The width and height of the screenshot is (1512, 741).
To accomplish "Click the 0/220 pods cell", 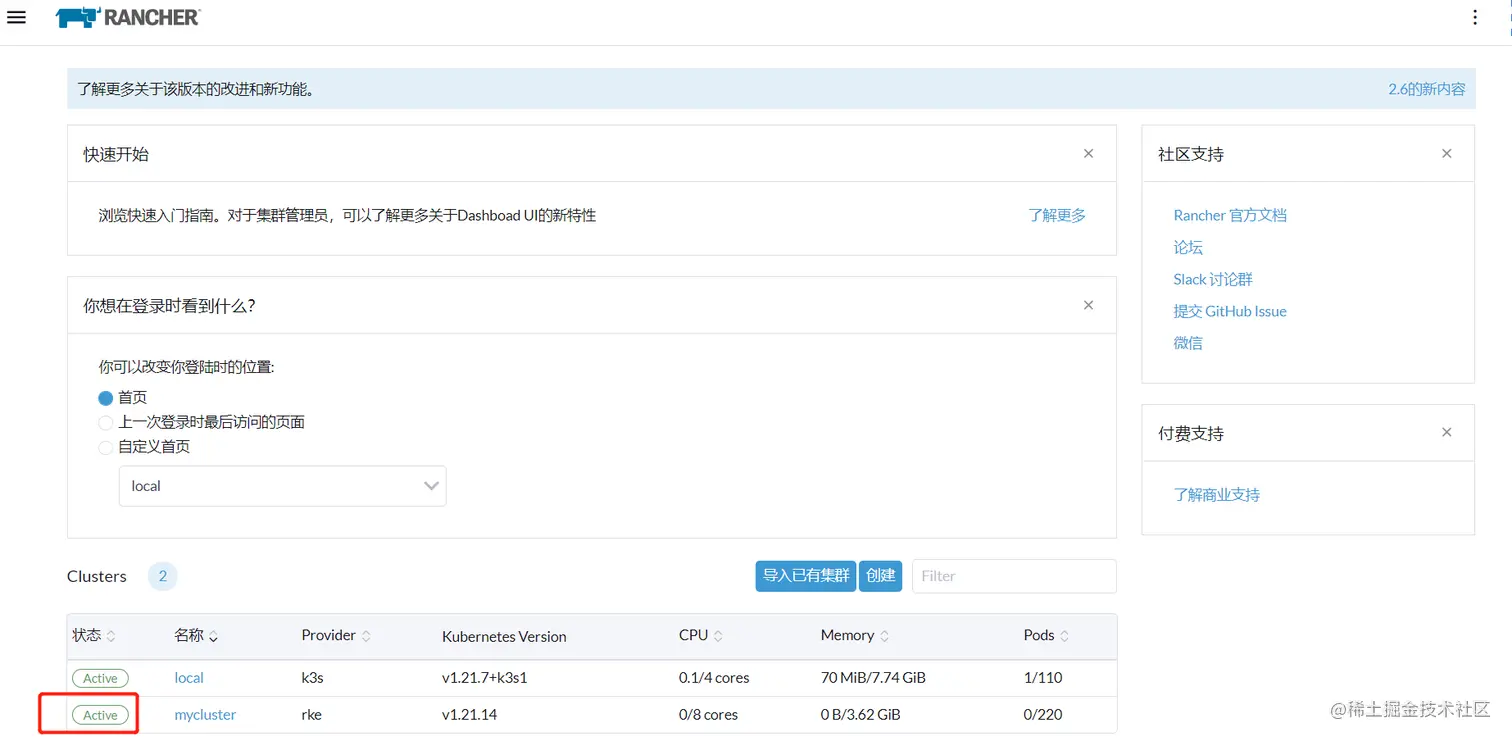I will tap(1043, 715).
